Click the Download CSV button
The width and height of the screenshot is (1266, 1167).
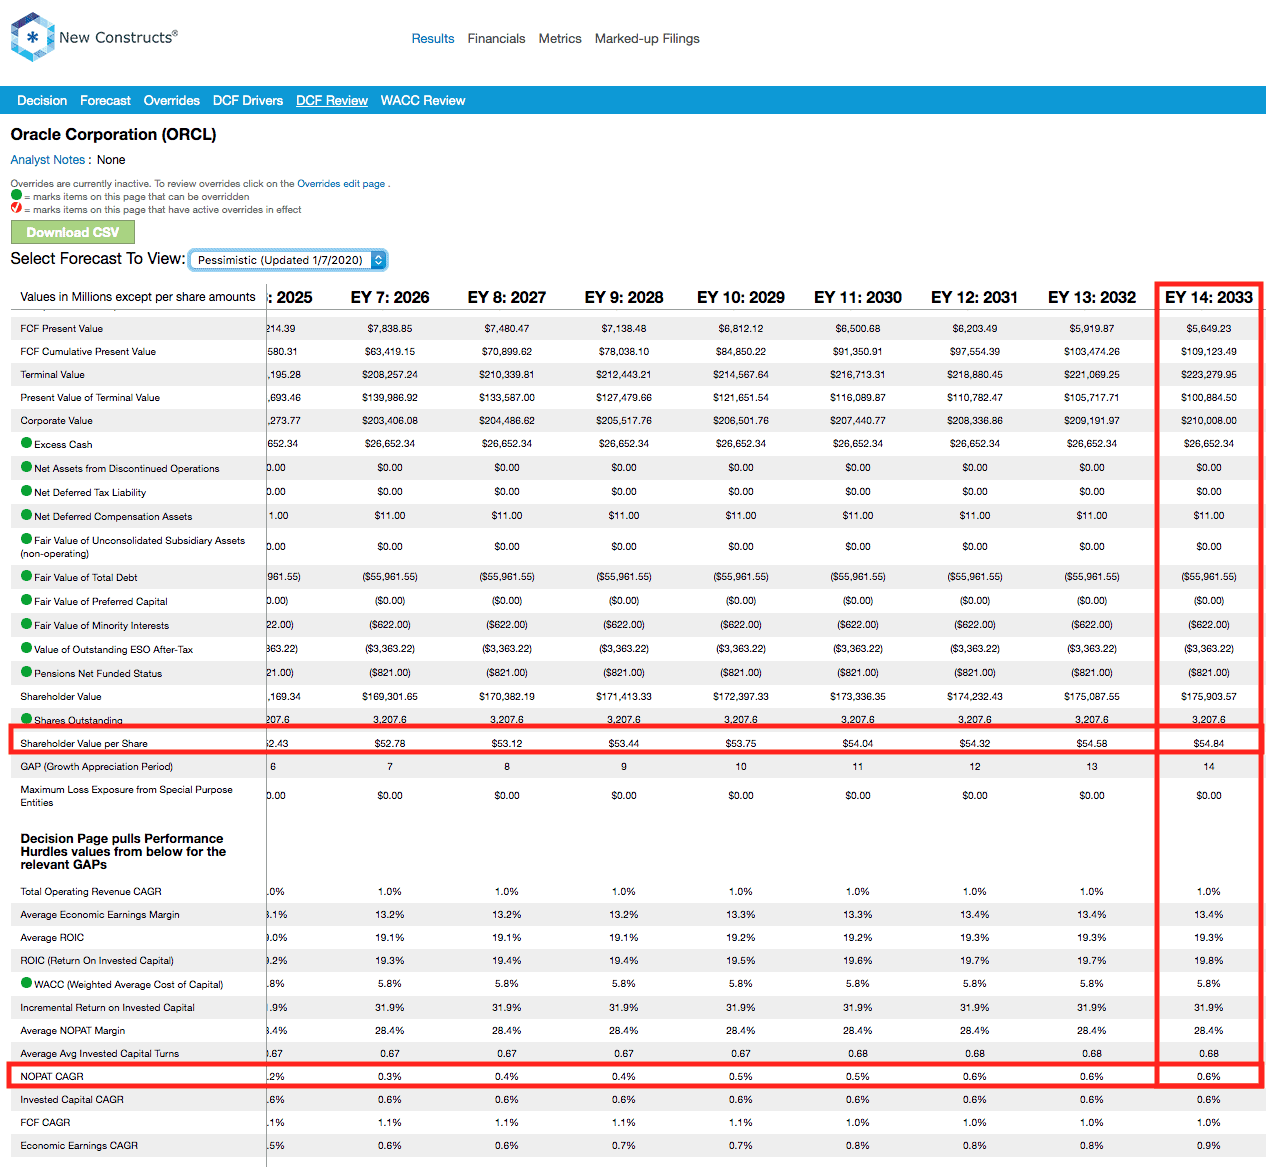pos(73,232)
